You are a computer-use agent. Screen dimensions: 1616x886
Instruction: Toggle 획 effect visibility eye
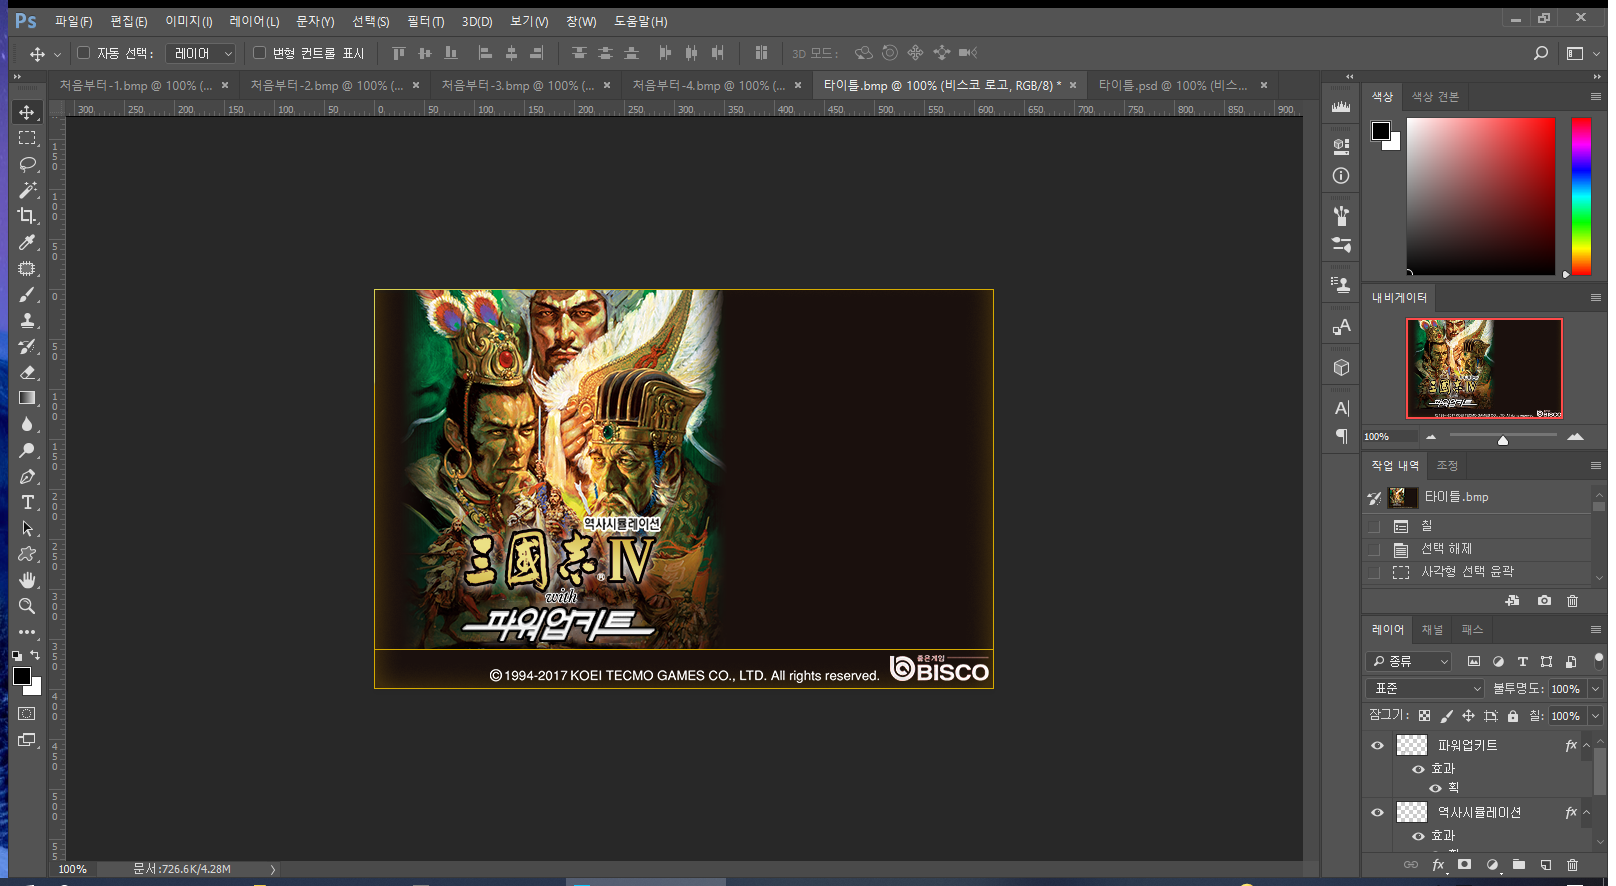[x=1435, y=788]
